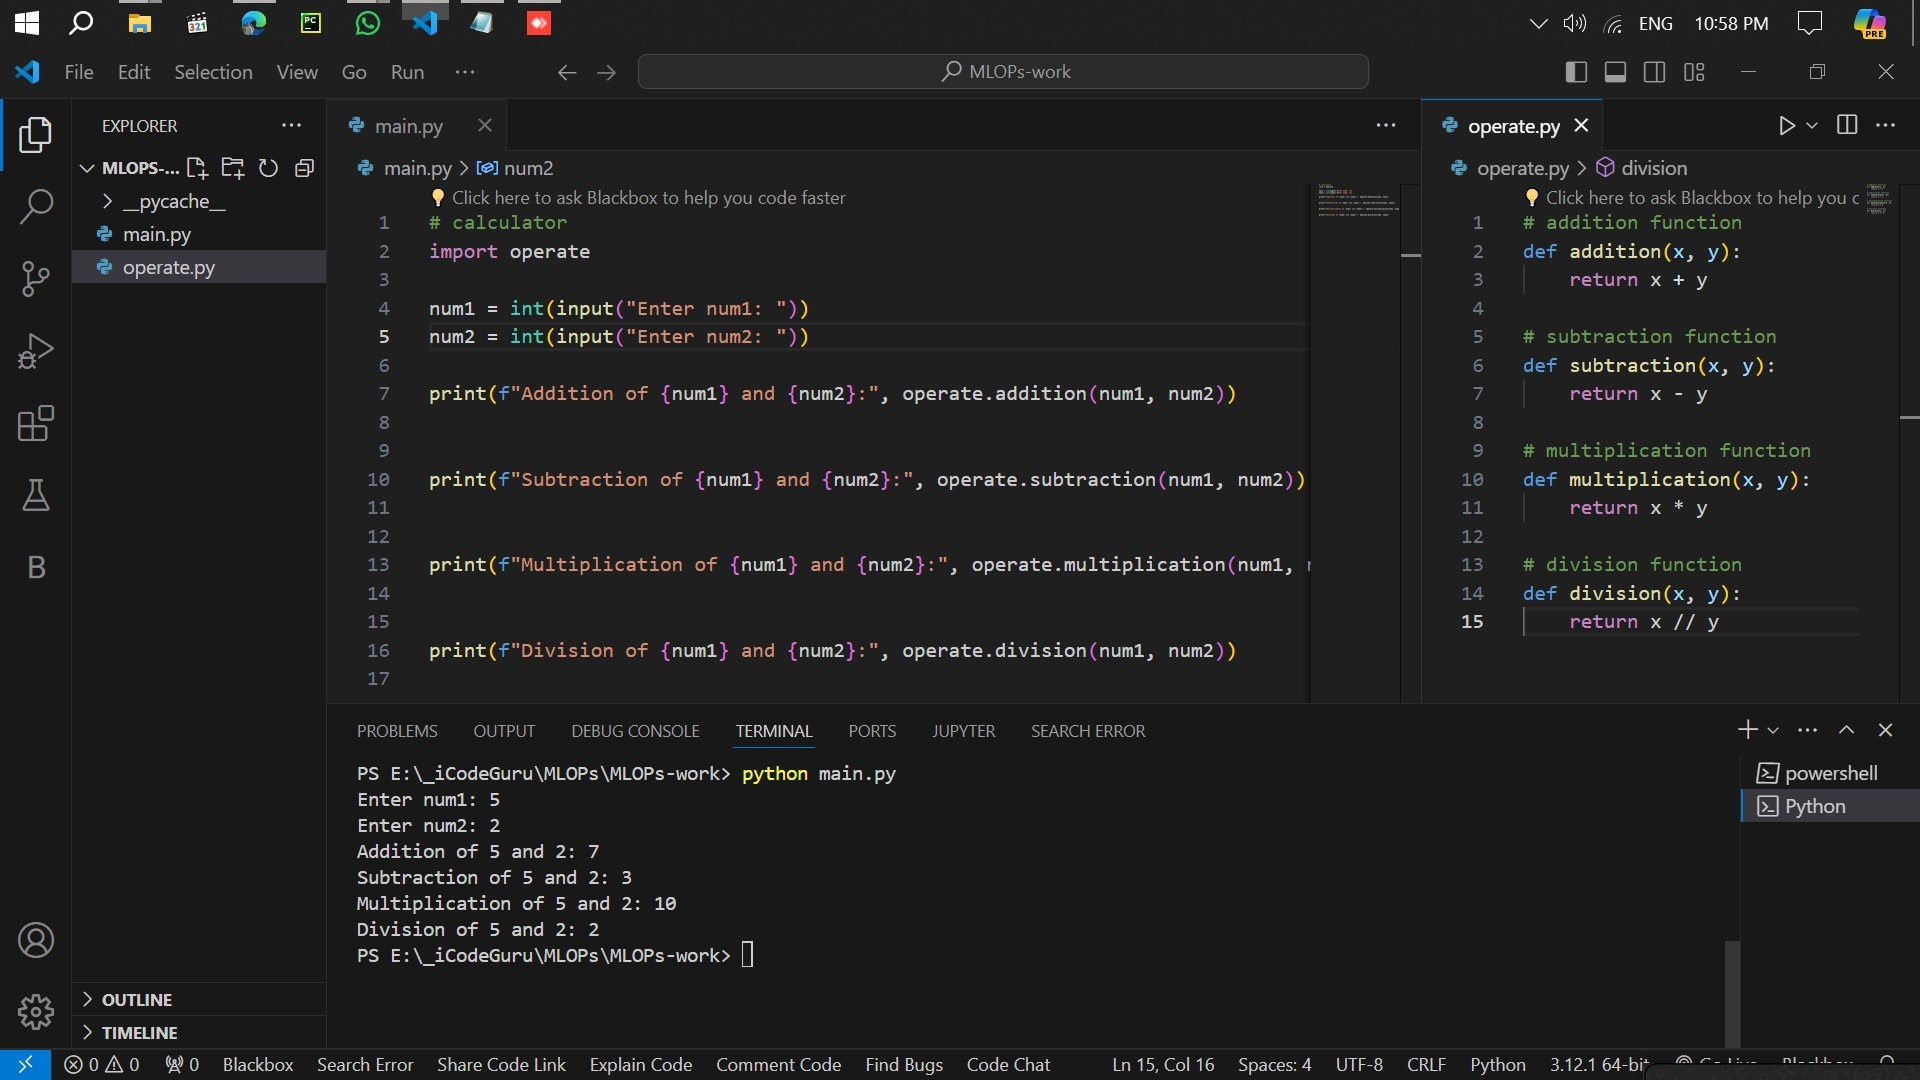Screen dimensions: 1920x1080
Task: Open terminal panel more actions ellipsis
Action: [1807, 730]
